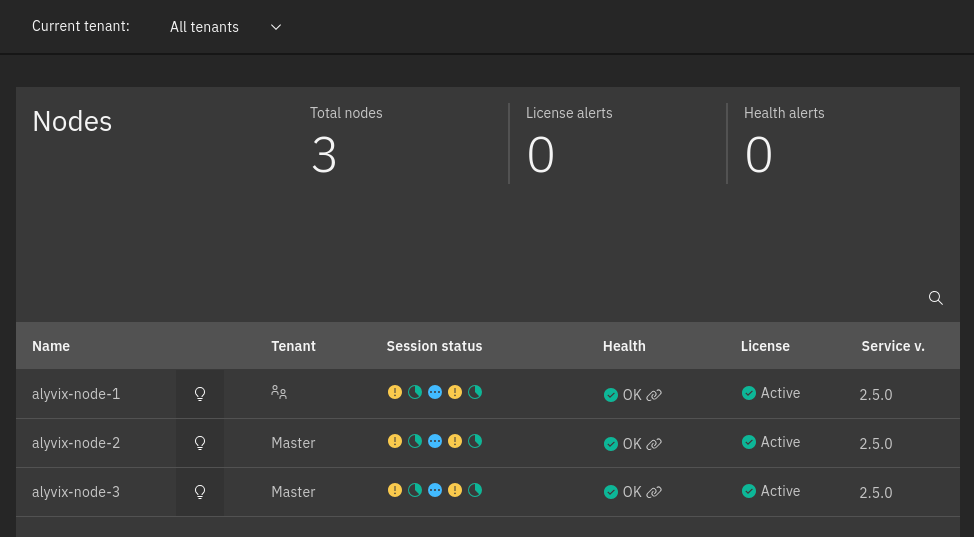
Task: Click the blue session status icon for alyvix-node-1
Action: 435,392
